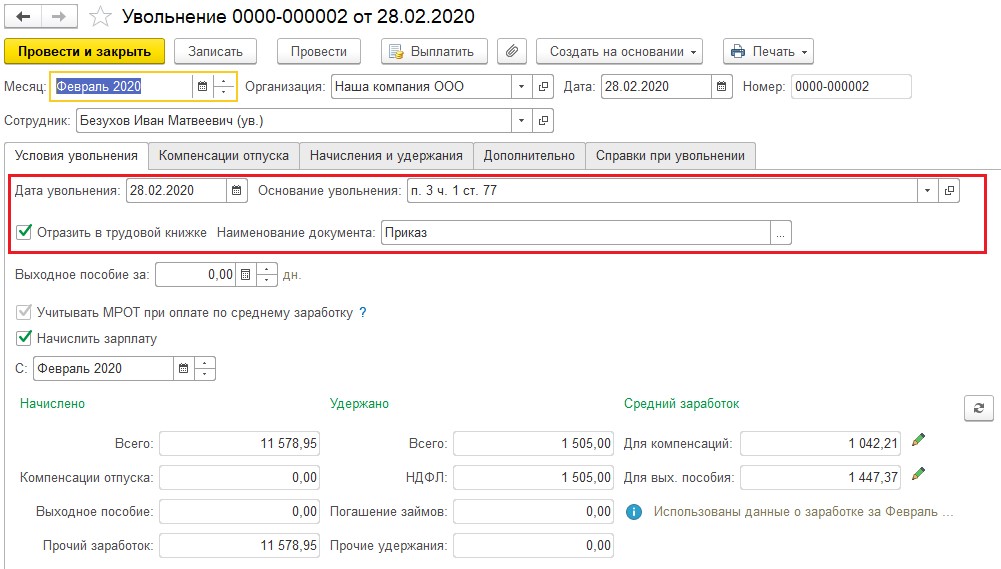1001x569 pixels.
Task: Click the paperclip attachments button
Action: (x=512, y=51)
